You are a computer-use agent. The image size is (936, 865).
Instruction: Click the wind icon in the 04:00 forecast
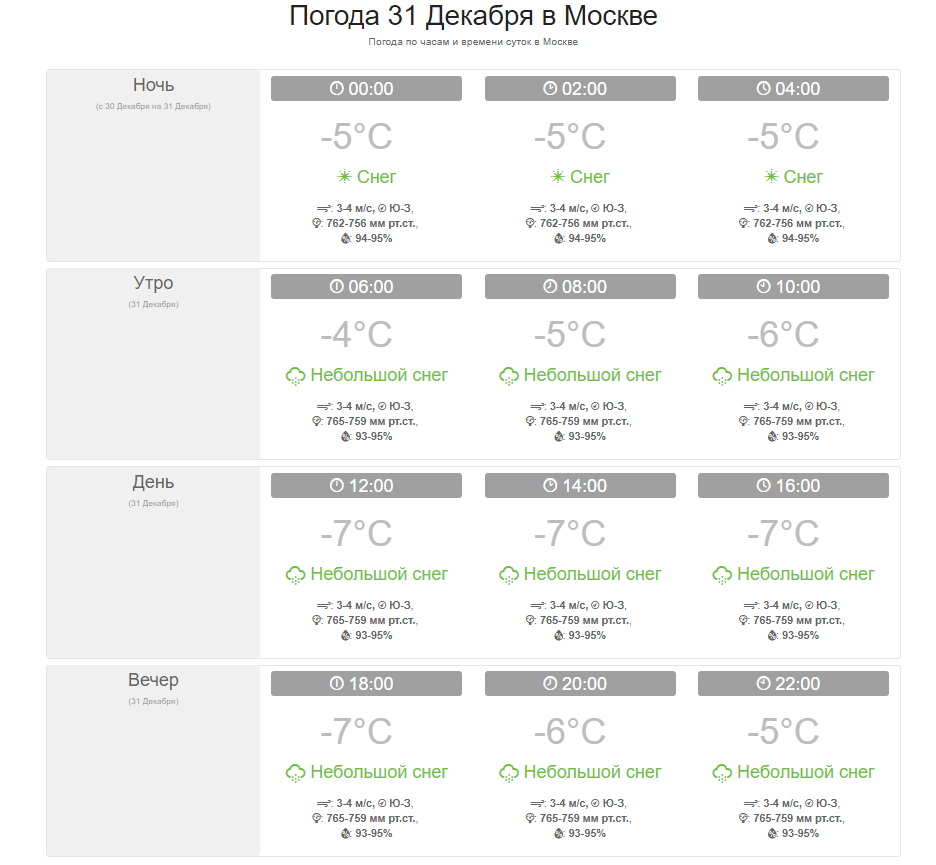coord(751,208)
